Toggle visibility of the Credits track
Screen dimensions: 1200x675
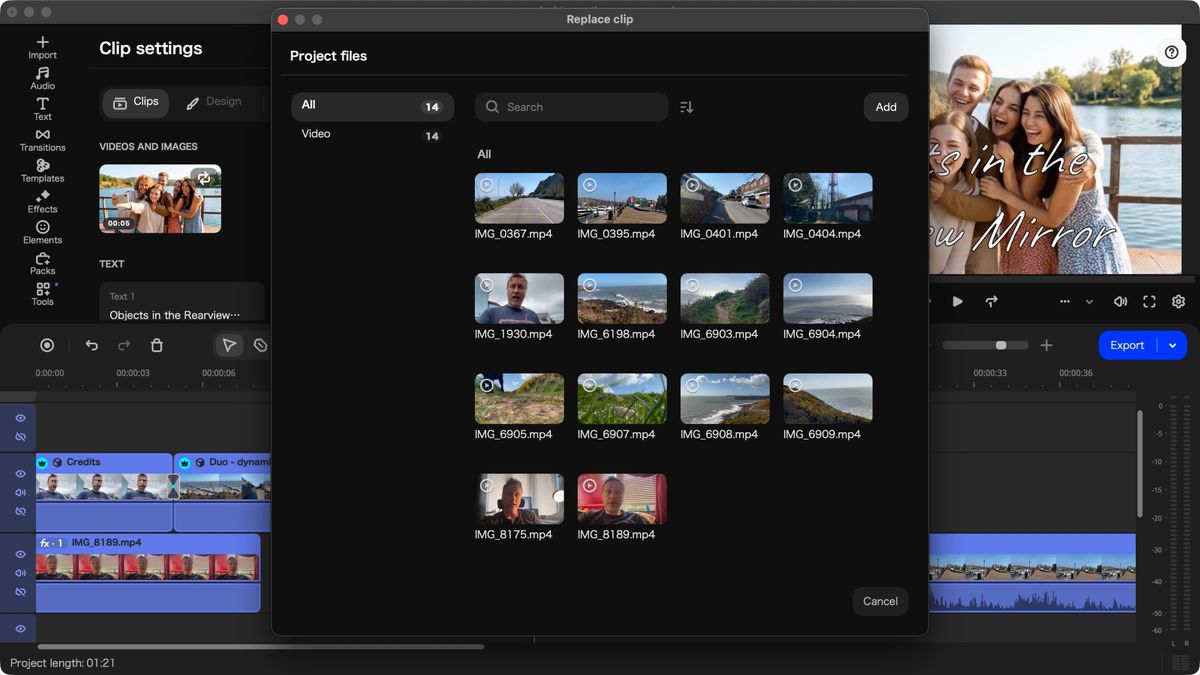click(x=20, y=474)
